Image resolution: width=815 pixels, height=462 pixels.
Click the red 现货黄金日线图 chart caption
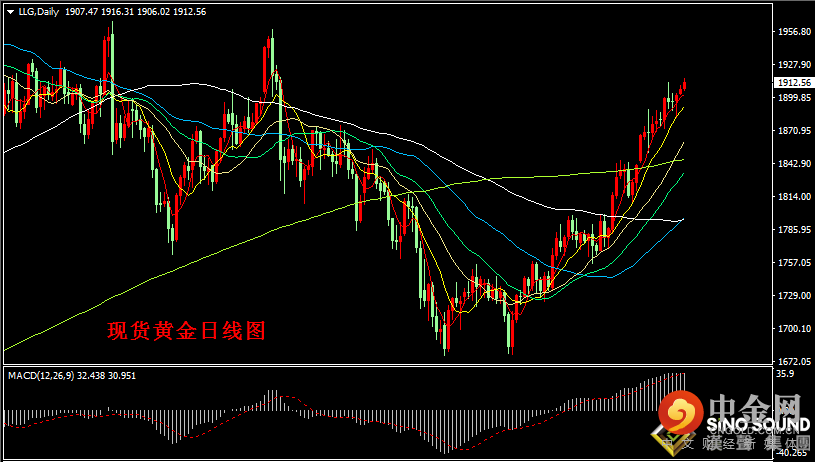(x=186, y=331)
